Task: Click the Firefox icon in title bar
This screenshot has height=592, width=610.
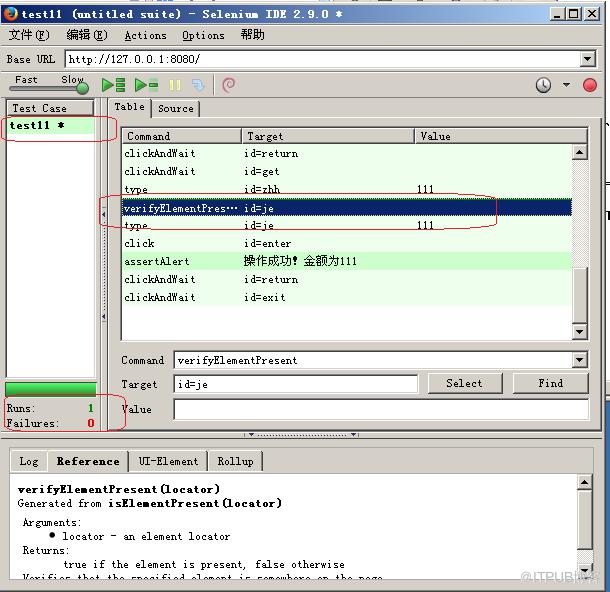Action: [x=11, y=14]
